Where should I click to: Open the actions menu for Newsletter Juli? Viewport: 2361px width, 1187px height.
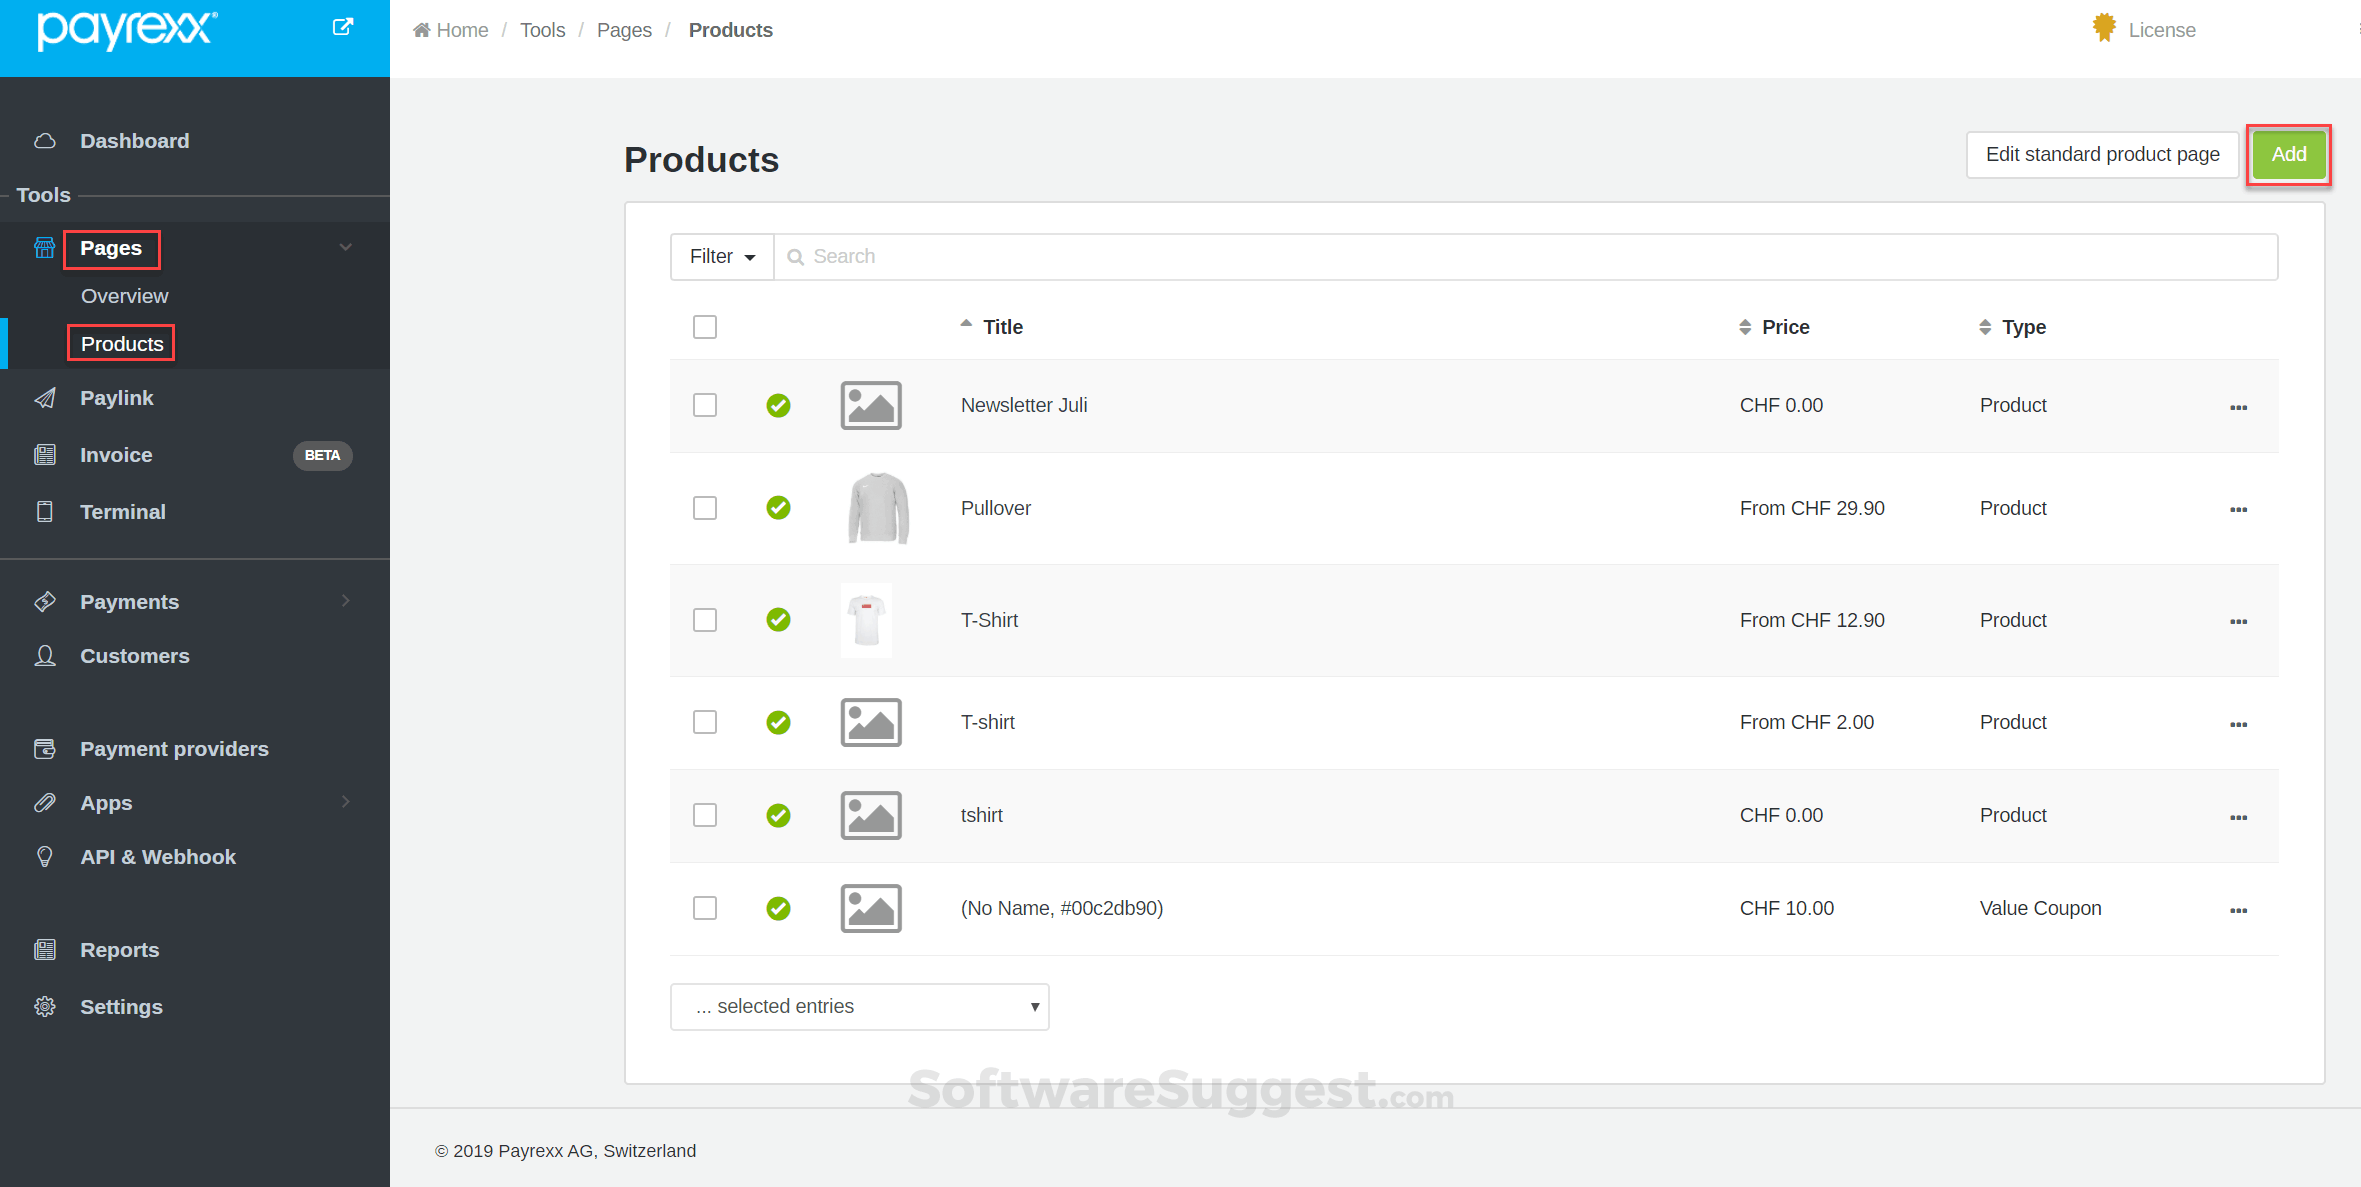click(2238, 407)
